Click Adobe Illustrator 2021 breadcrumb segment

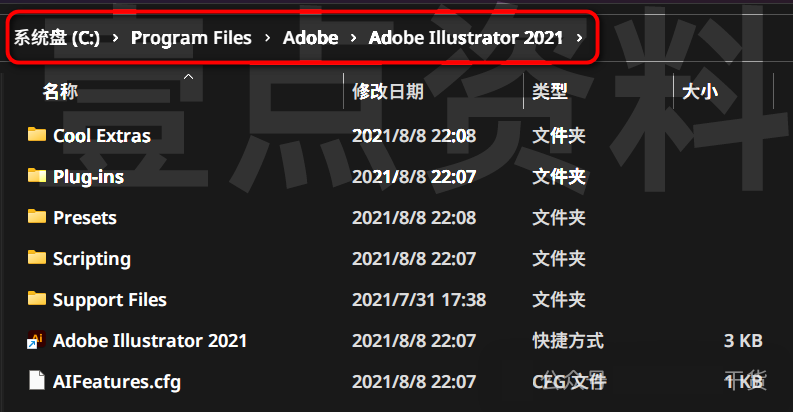click(466, 38)
